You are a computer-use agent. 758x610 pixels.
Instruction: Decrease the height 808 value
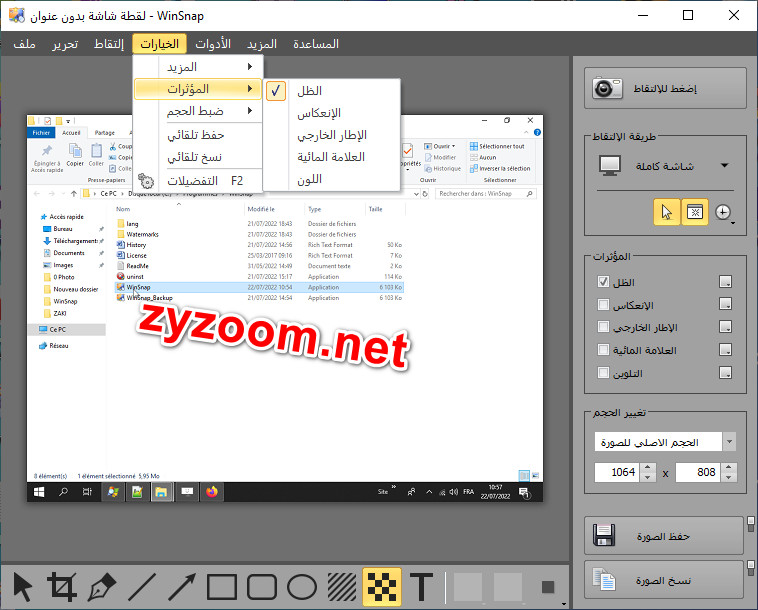[x=729, y=477]
